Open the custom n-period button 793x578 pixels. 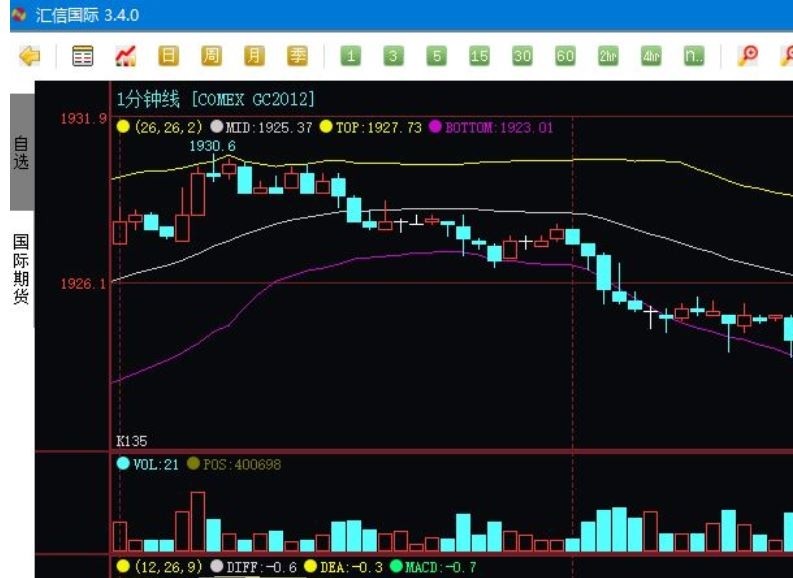coord(694,56)
